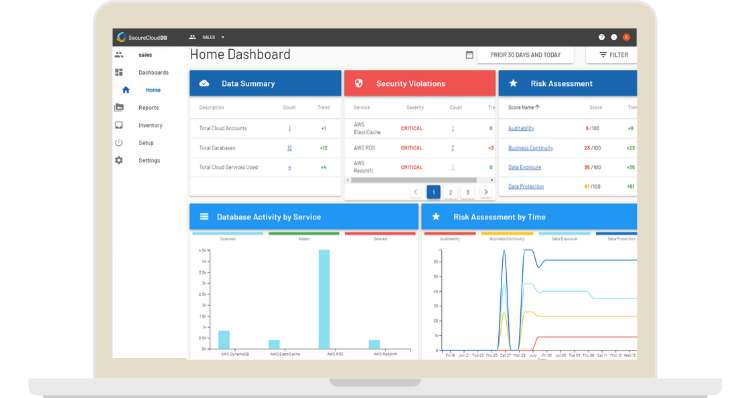Open the Auditability score link

521,128
